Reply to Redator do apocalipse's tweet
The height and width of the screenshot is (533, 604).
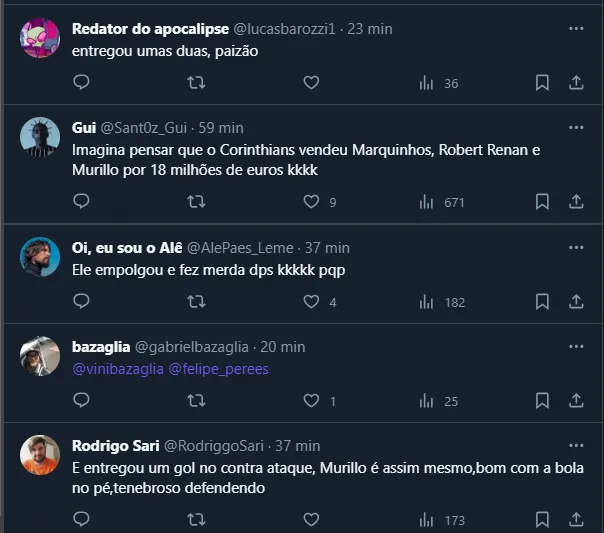(x=82, y=82)
